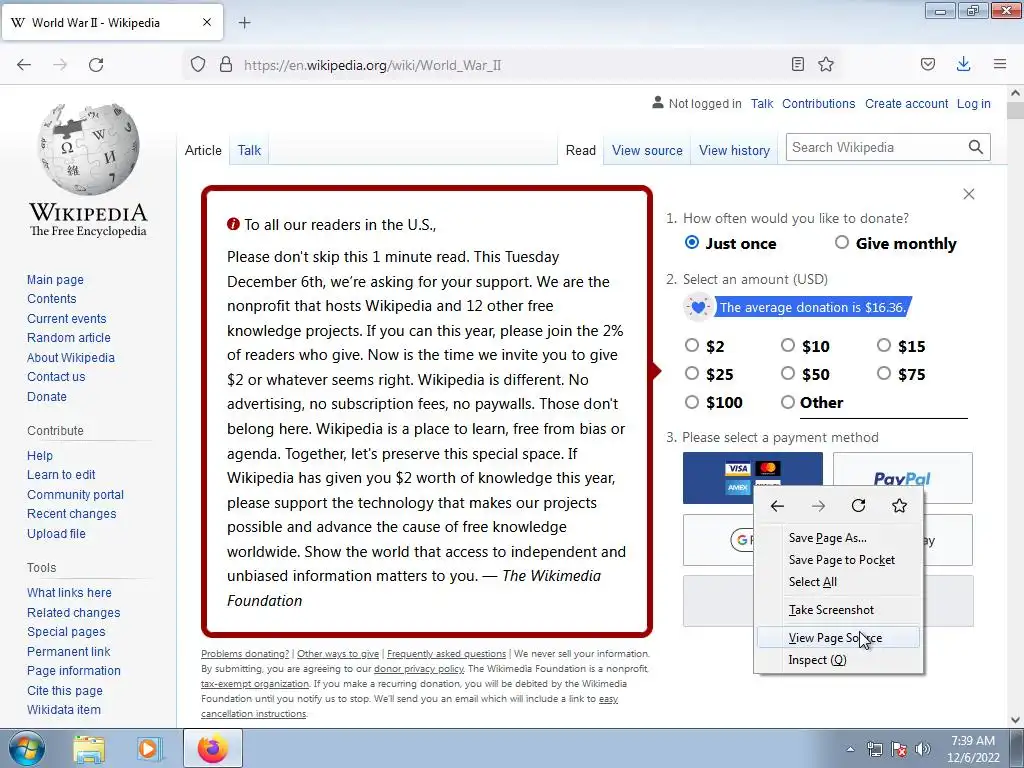This screenshot has height=768, width=1024.
Task: Choose Take Screenshot in context menu
Action: coord(839,610)
